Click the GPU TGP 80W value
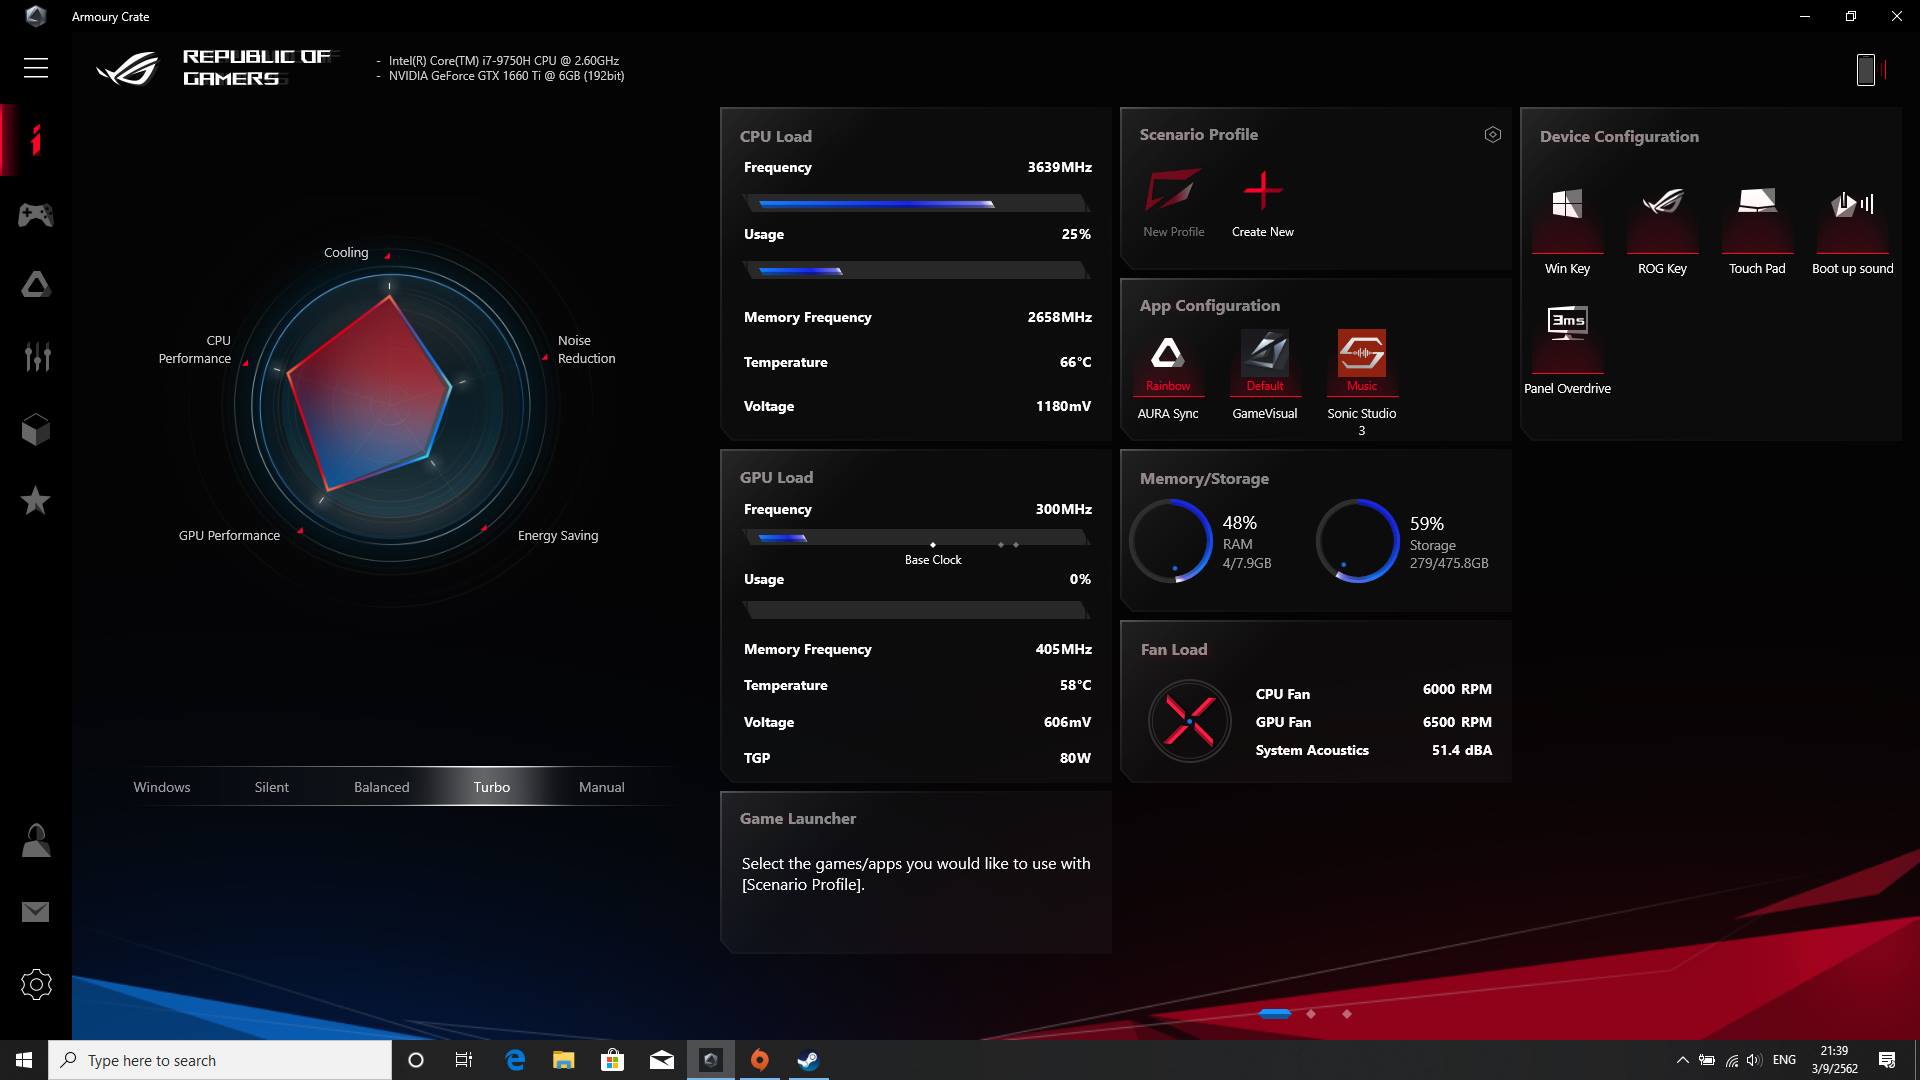This screenshot has width=1920, height=1080. pos(1076,758)
